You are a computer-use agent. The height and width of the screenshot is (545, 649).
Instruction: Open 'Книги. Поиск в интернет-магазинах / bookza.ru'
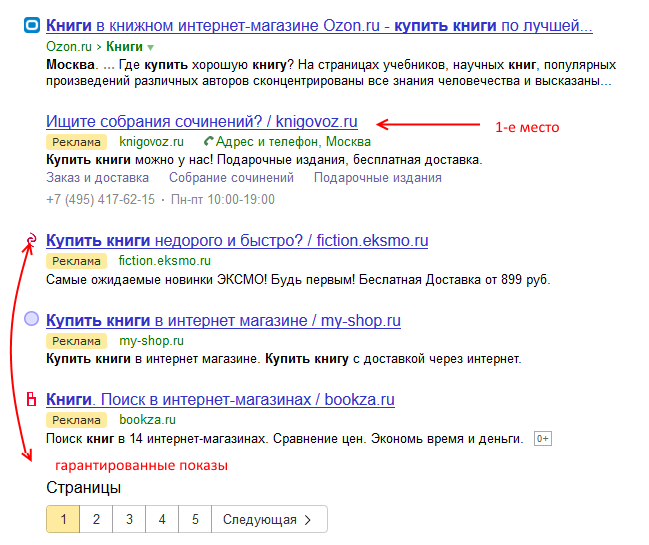[220, 399]
